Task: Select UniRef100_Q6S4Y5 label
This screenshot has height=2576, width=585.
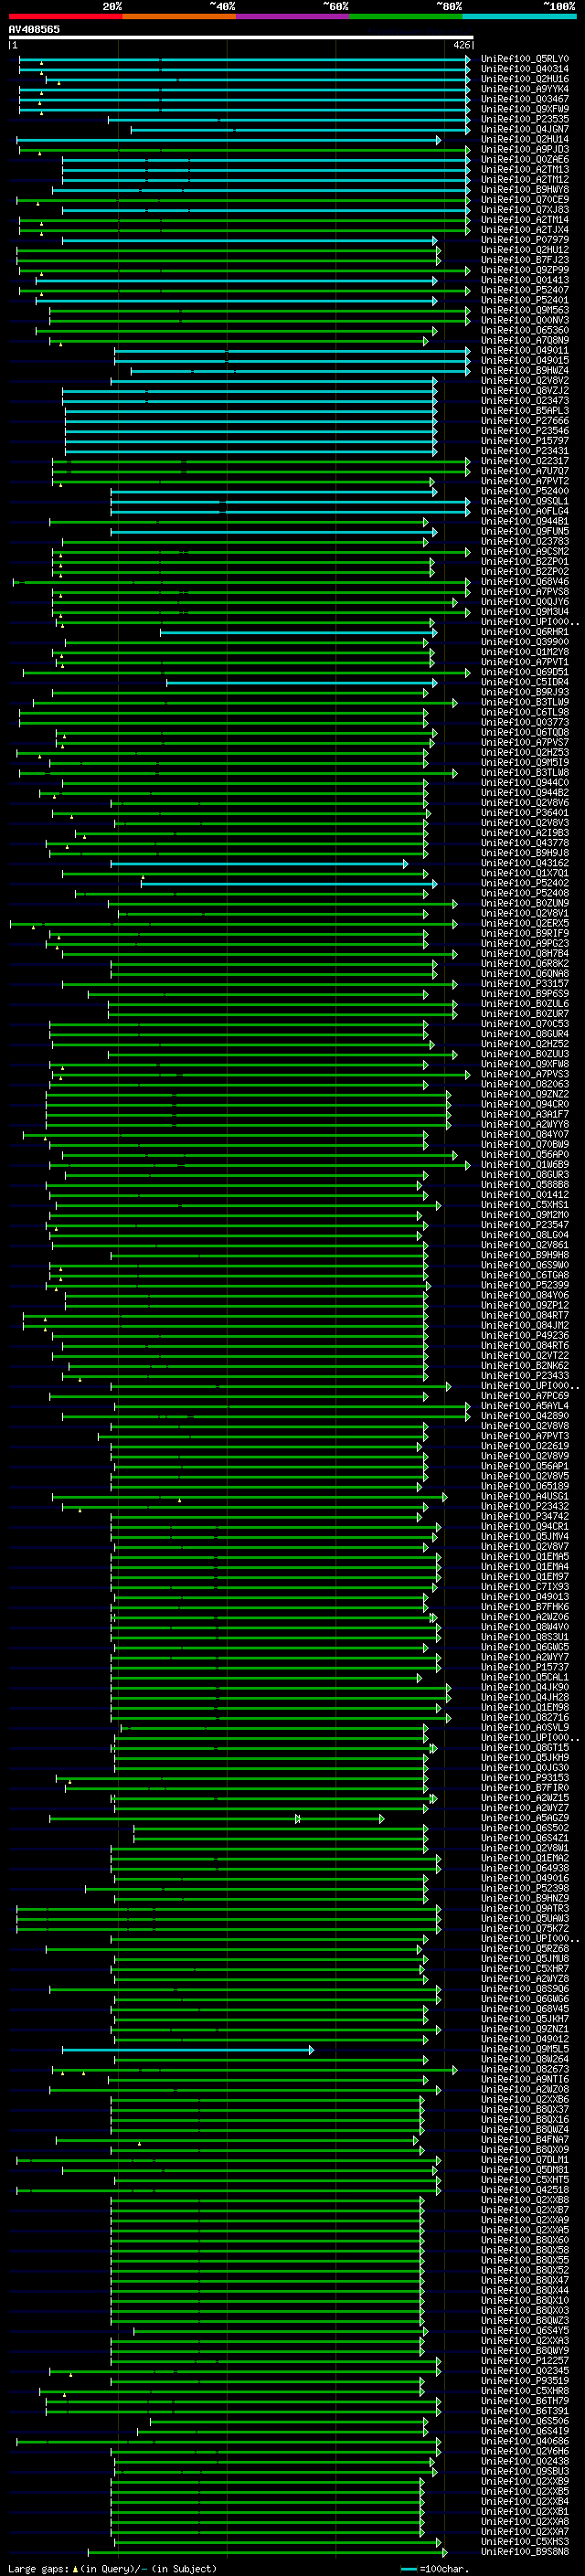Action: 524,2330
